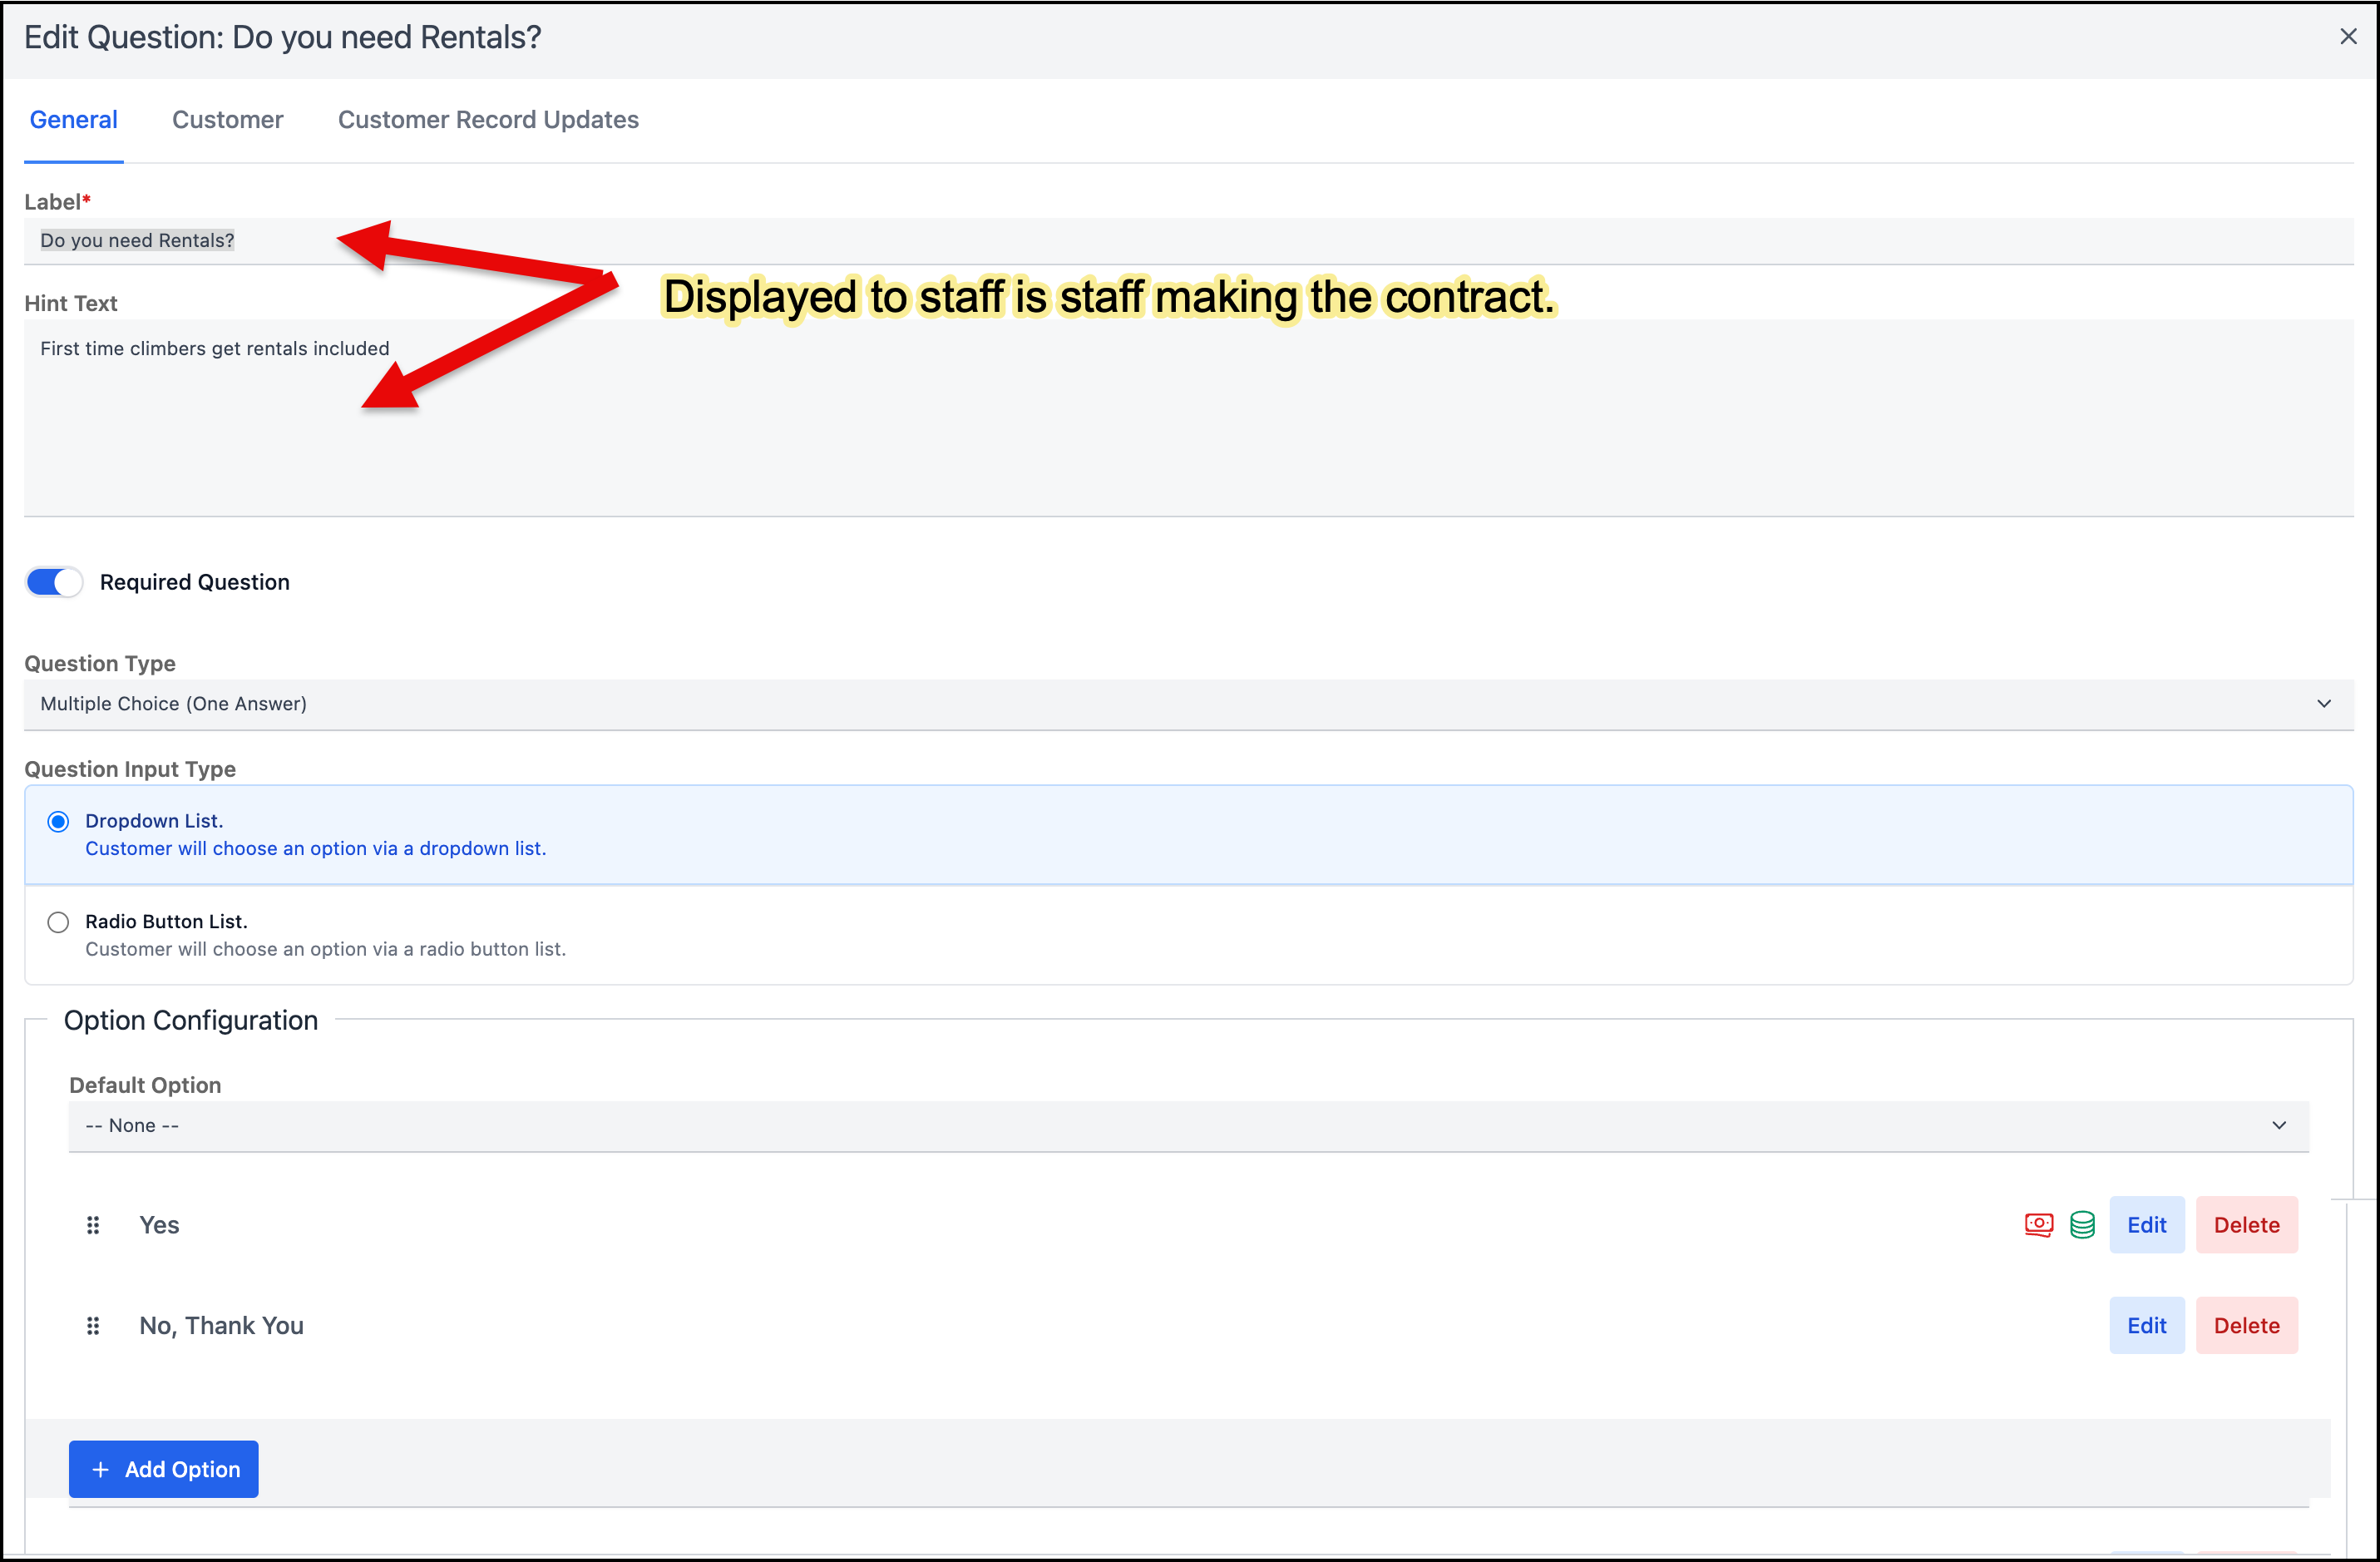
Task: Open the Customer tab
Action: 228,120
